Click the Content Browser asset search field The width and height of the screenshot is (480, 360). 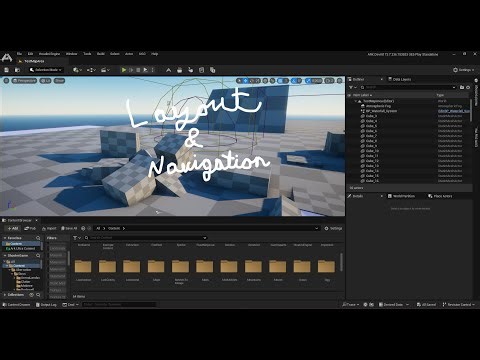tap(146, 238)
